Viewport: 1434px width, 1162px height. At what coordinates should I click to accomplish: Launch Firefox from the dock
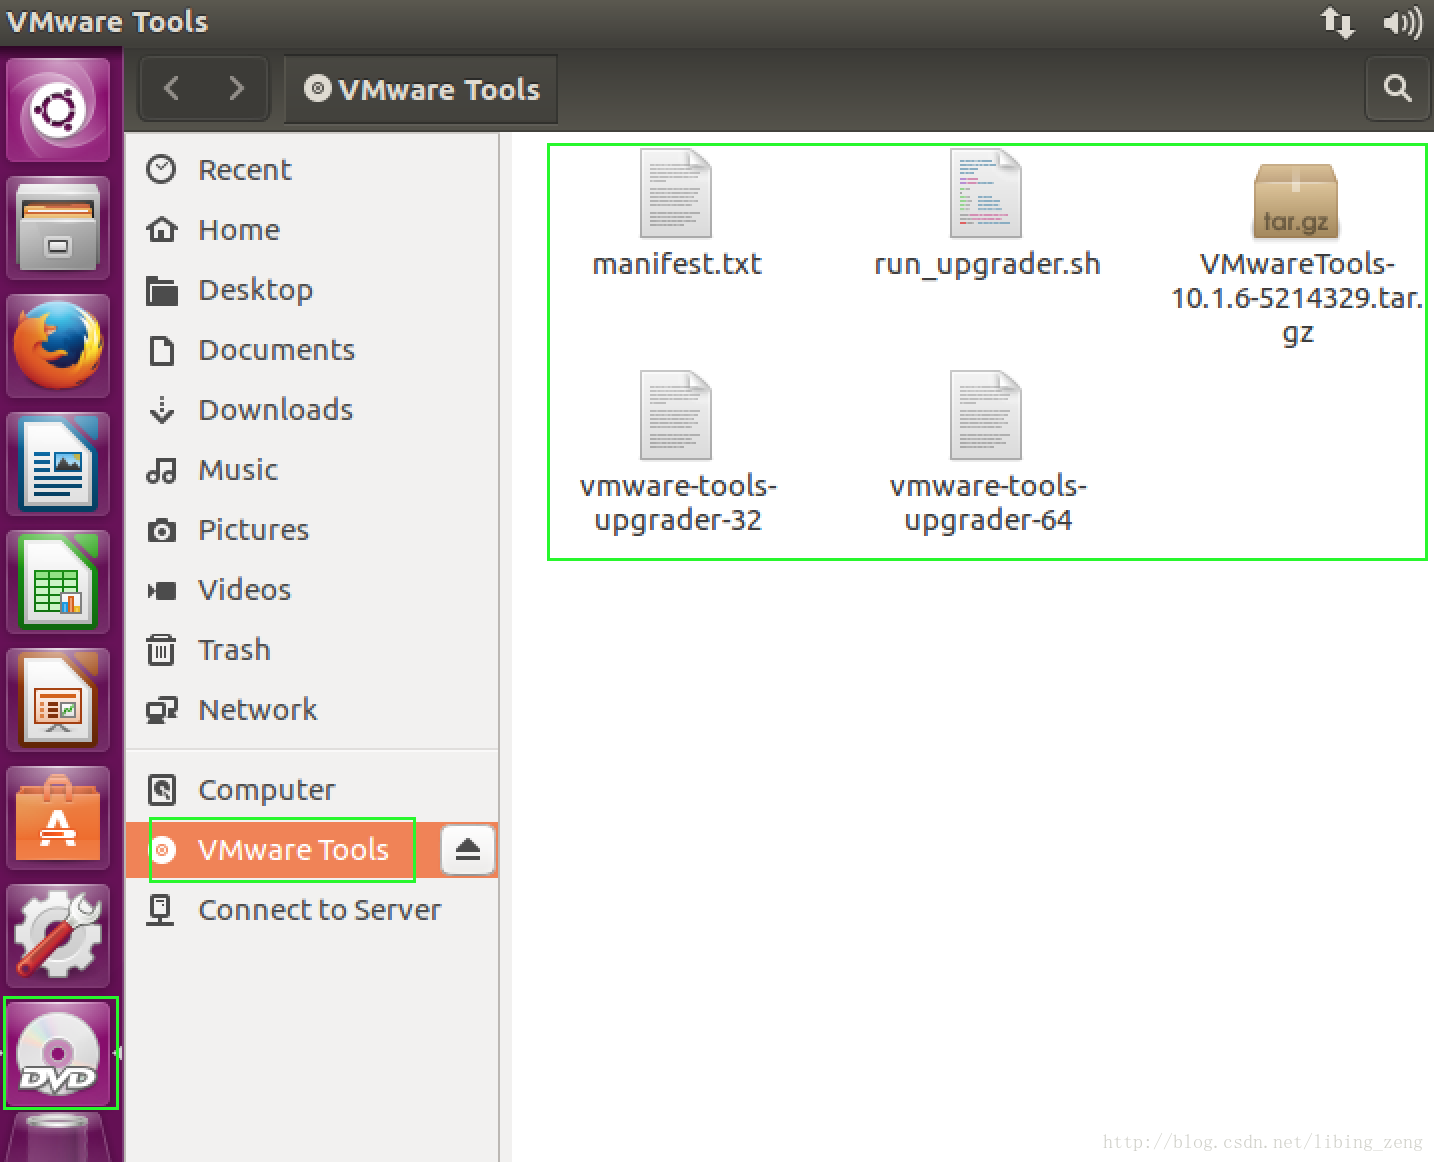pyautogui.click(x=58, y=346)
